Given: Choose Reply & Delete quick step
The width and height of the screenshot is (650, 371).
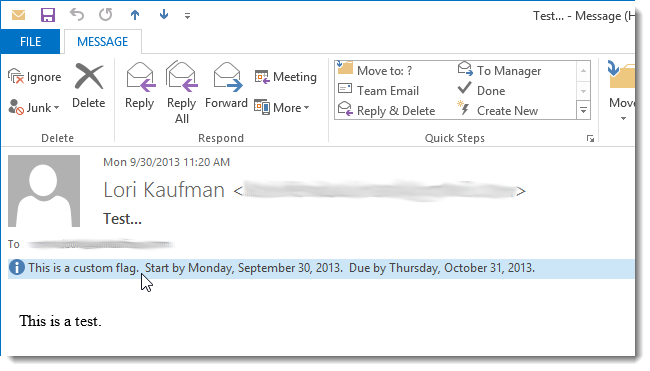Looking at the screenshot, I should pyautogui.click(x=387, y=110).
